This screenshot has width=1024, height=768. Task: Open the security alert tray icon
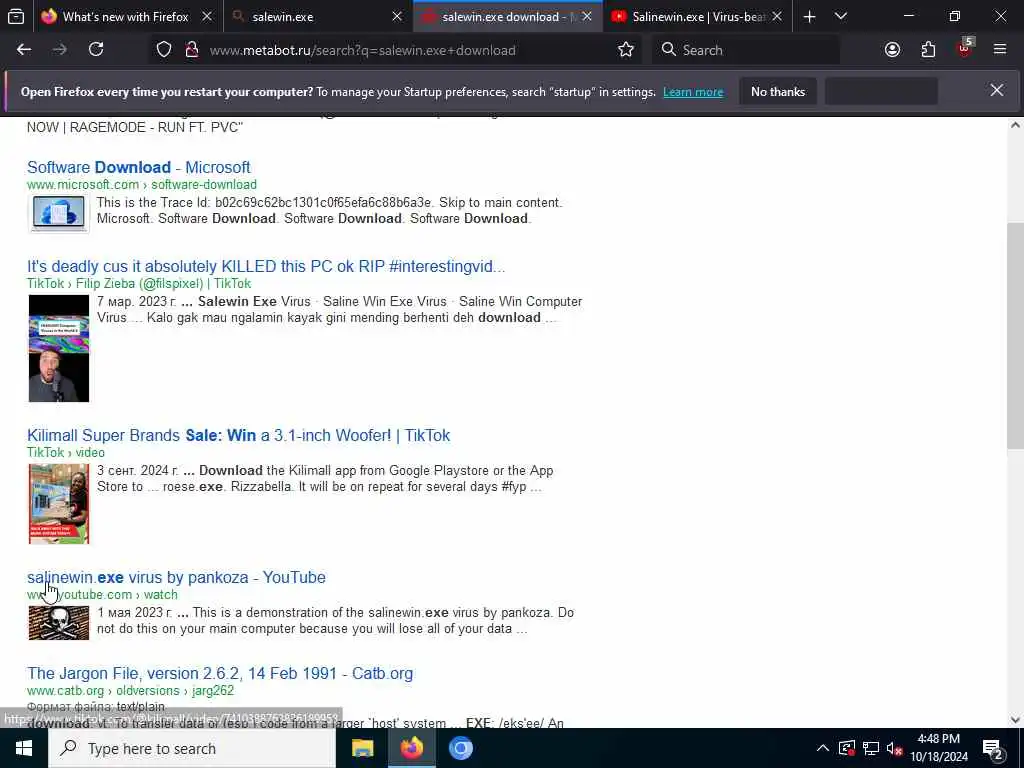(x=846, y=748)
